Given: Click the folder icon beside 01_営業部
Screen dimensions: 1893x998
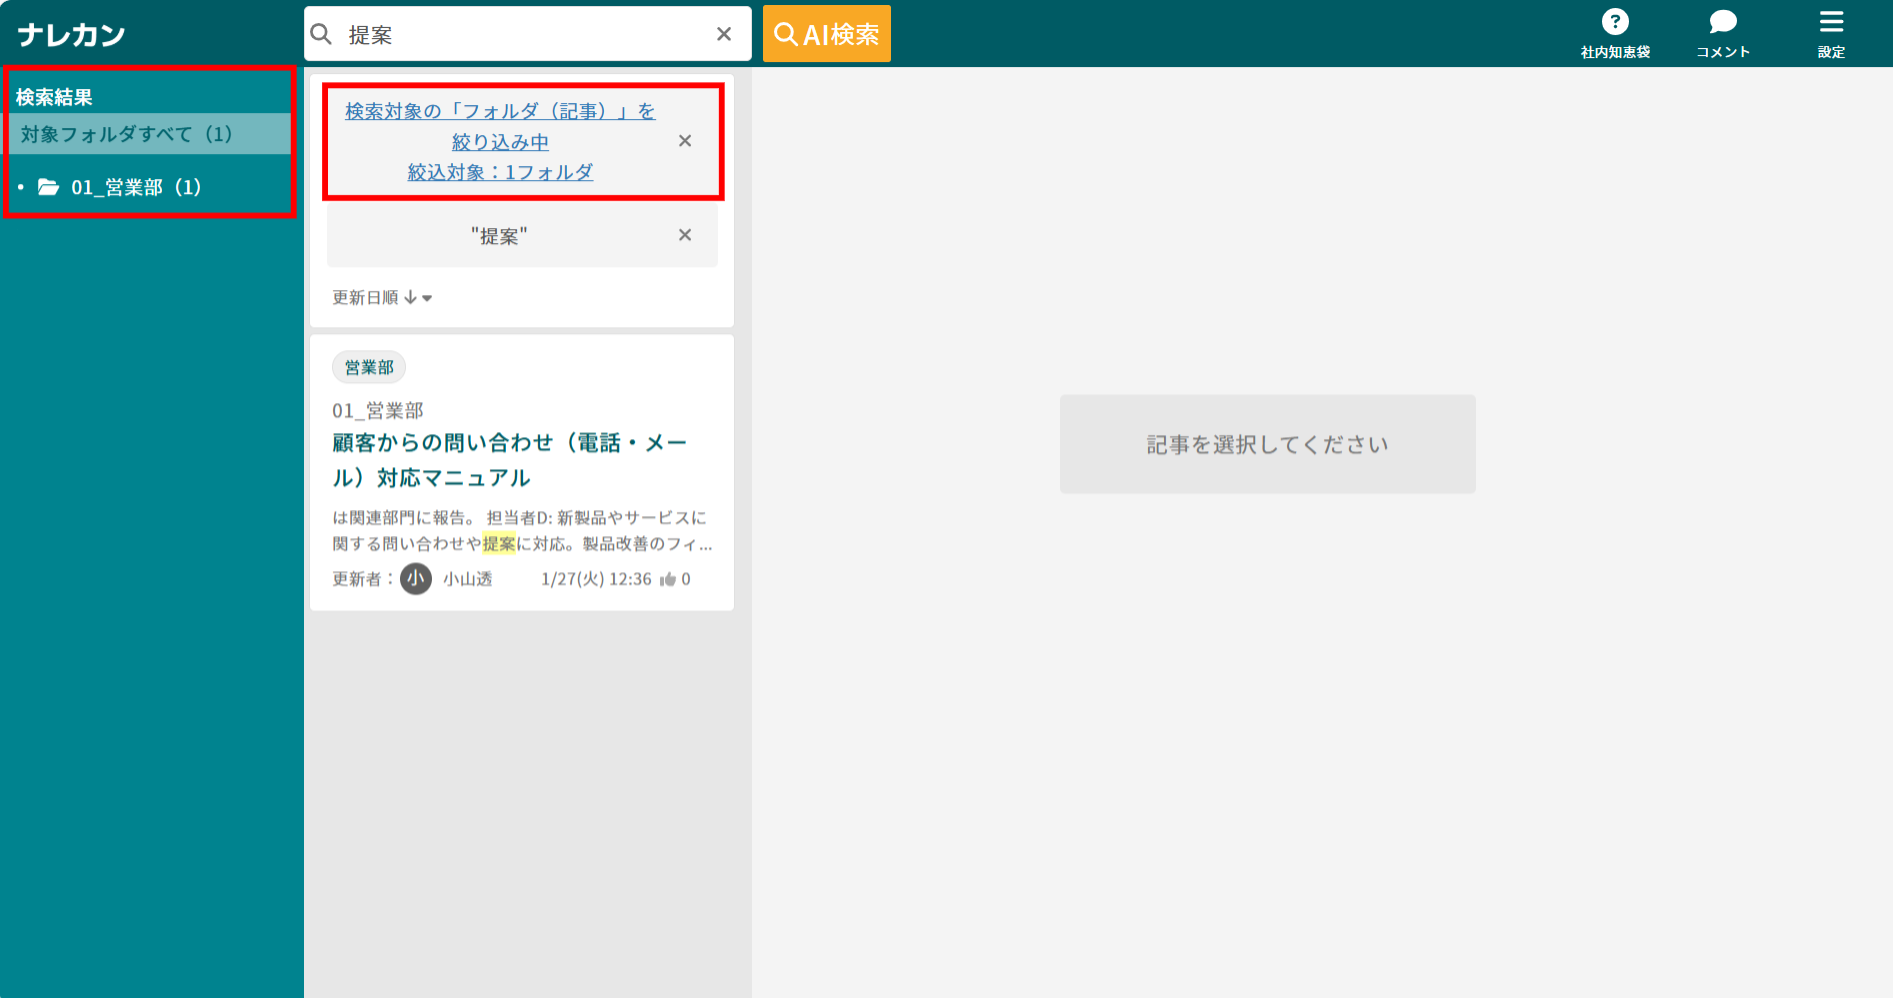Looking at the screenshot, I should (49, 186).
